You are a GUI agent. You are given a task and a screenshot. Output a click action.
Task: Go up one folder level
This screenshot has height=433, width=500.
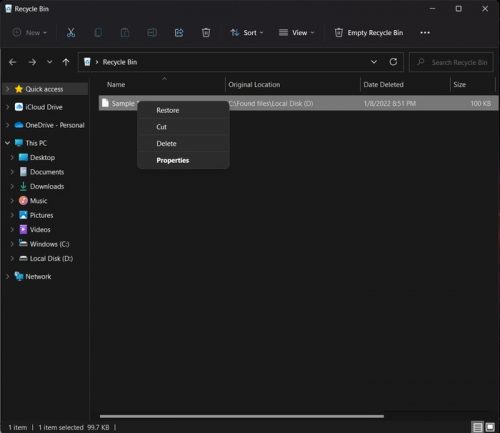[66, 62]
